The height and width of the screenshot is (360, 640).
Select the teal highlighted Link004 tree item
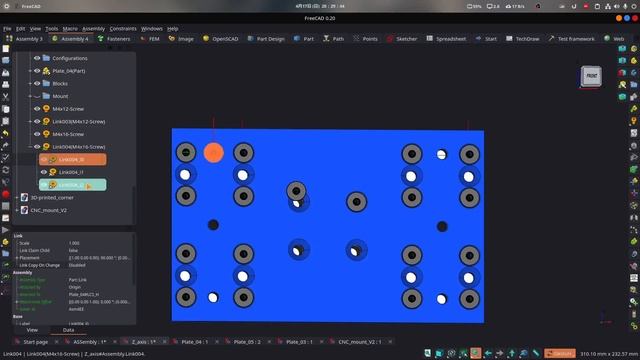pos(73,185)
